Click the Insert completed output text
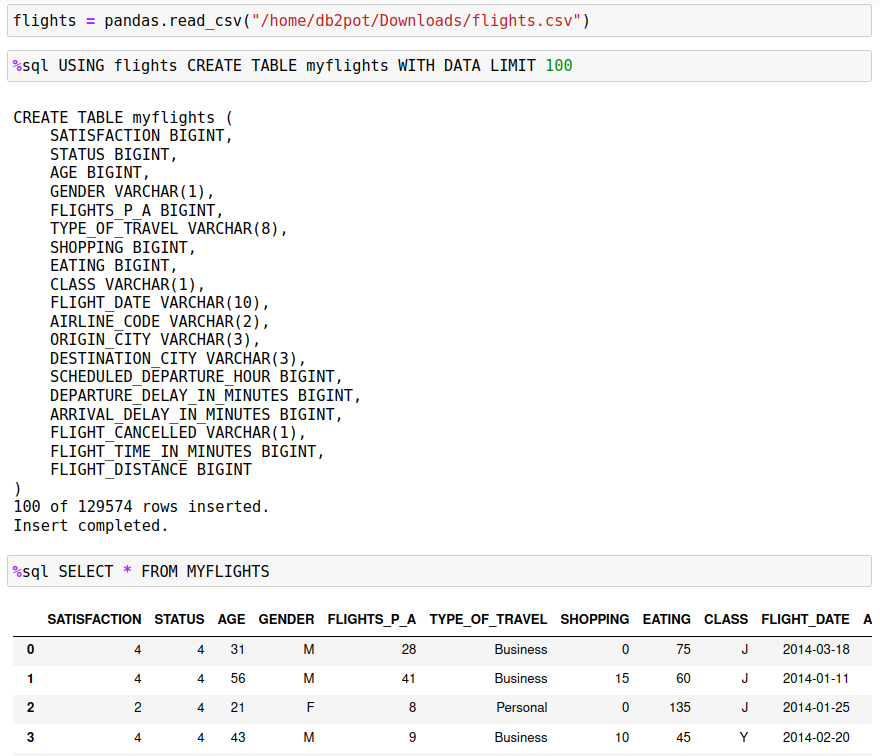 coord(90,525)
